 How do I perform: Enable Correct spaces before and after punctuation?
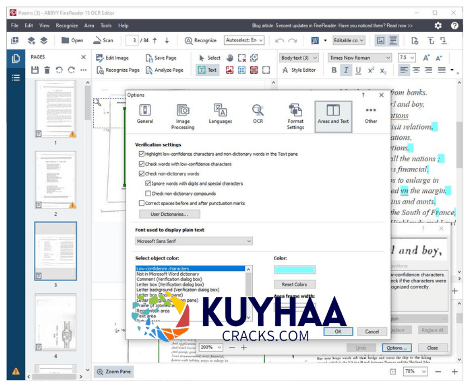pyautogui.click(x=142, y=203)
